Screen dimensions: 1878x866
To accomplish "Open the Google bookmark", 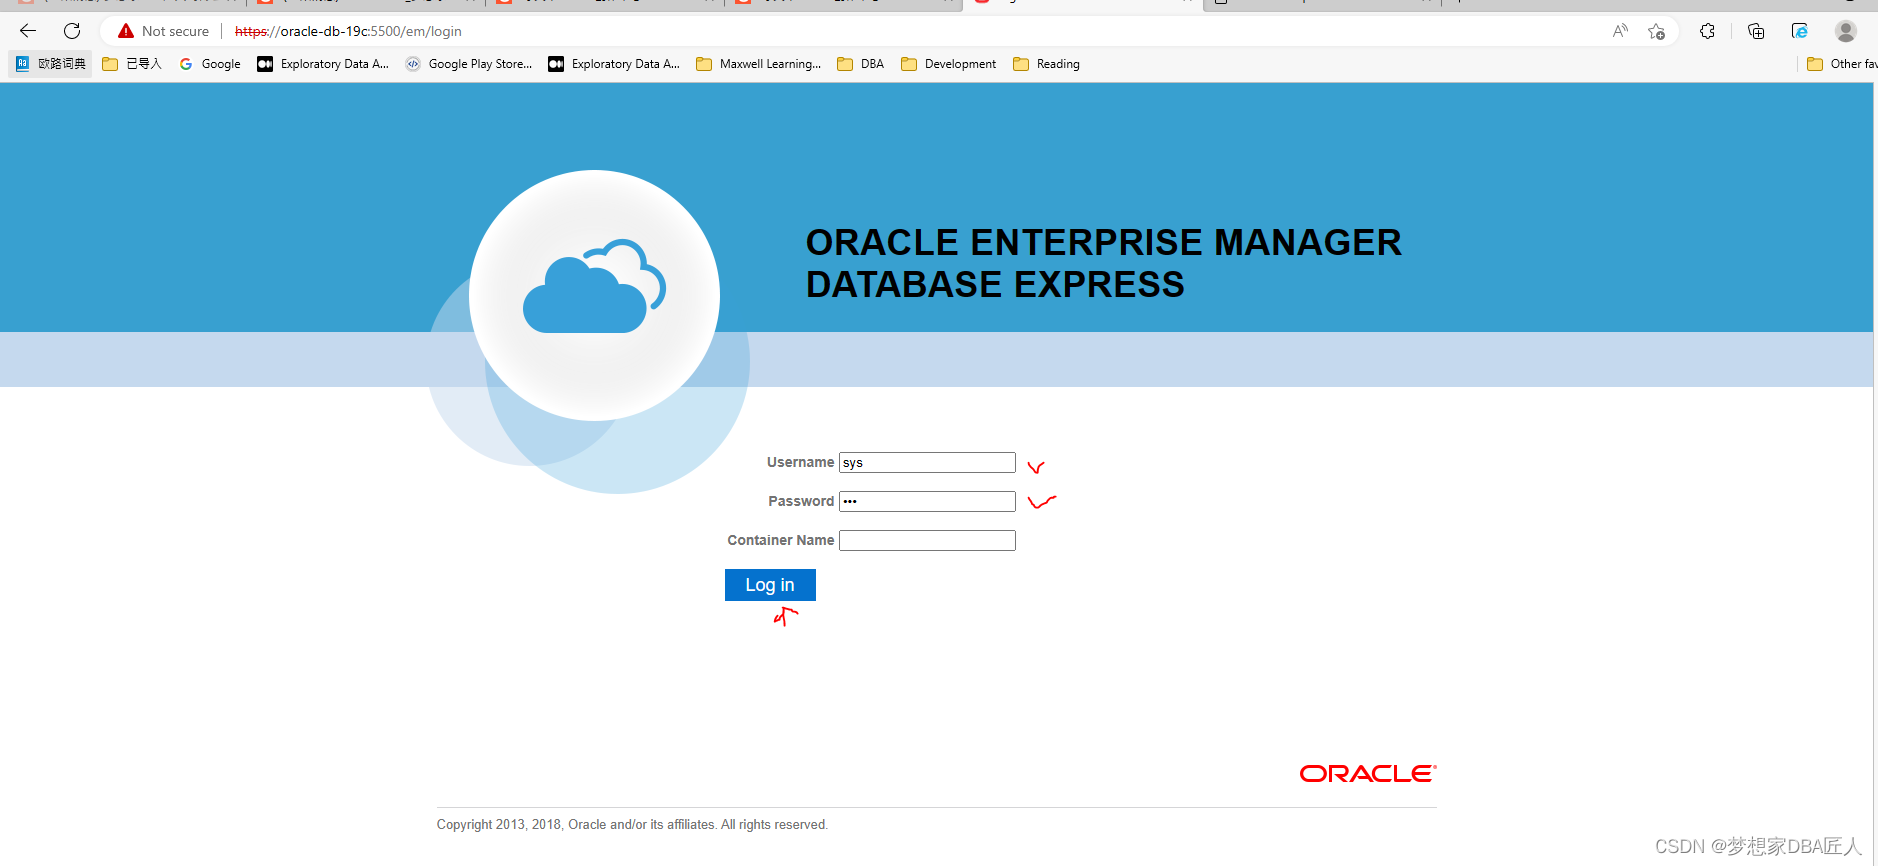I will coord(210,64).
